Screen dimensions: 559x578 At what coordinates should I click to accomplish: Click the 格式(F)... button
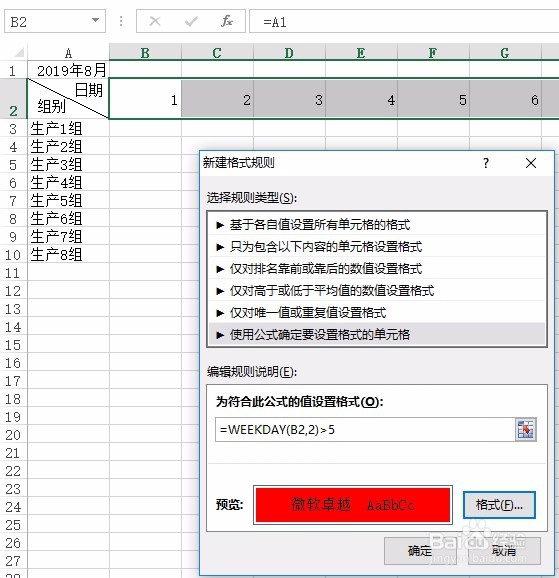pyautogui.click(x=499, y=505)
